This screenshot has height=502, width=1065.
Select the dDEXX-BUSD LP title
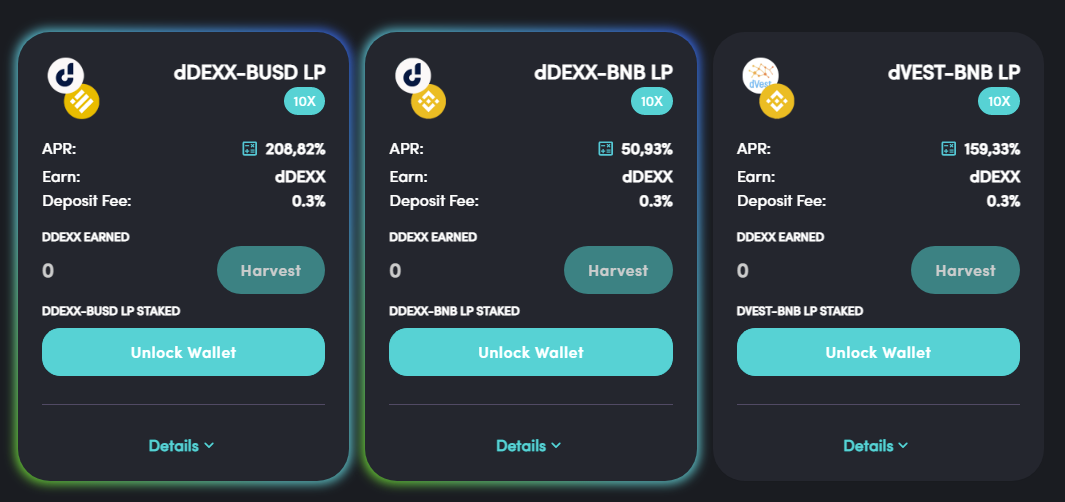coord(249,72)
